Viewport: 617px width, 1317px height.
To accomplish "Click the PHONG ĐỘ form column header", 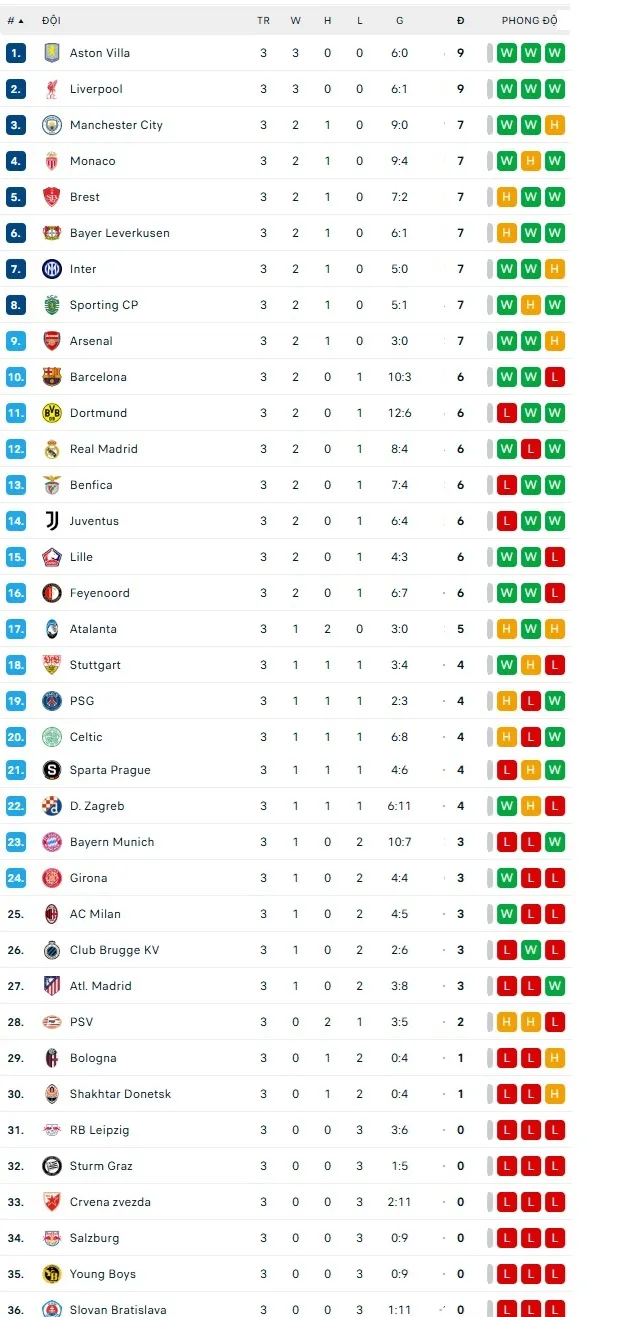I will (529, 20).
